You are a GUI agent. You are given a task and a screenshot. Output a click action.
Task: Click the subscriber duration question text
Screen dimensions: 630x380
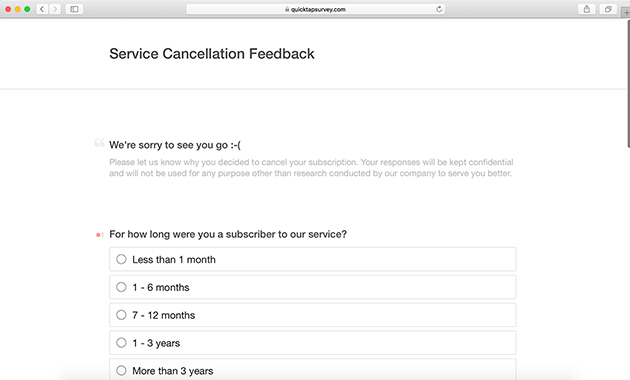pyautogui.click(x=228, y=234)
